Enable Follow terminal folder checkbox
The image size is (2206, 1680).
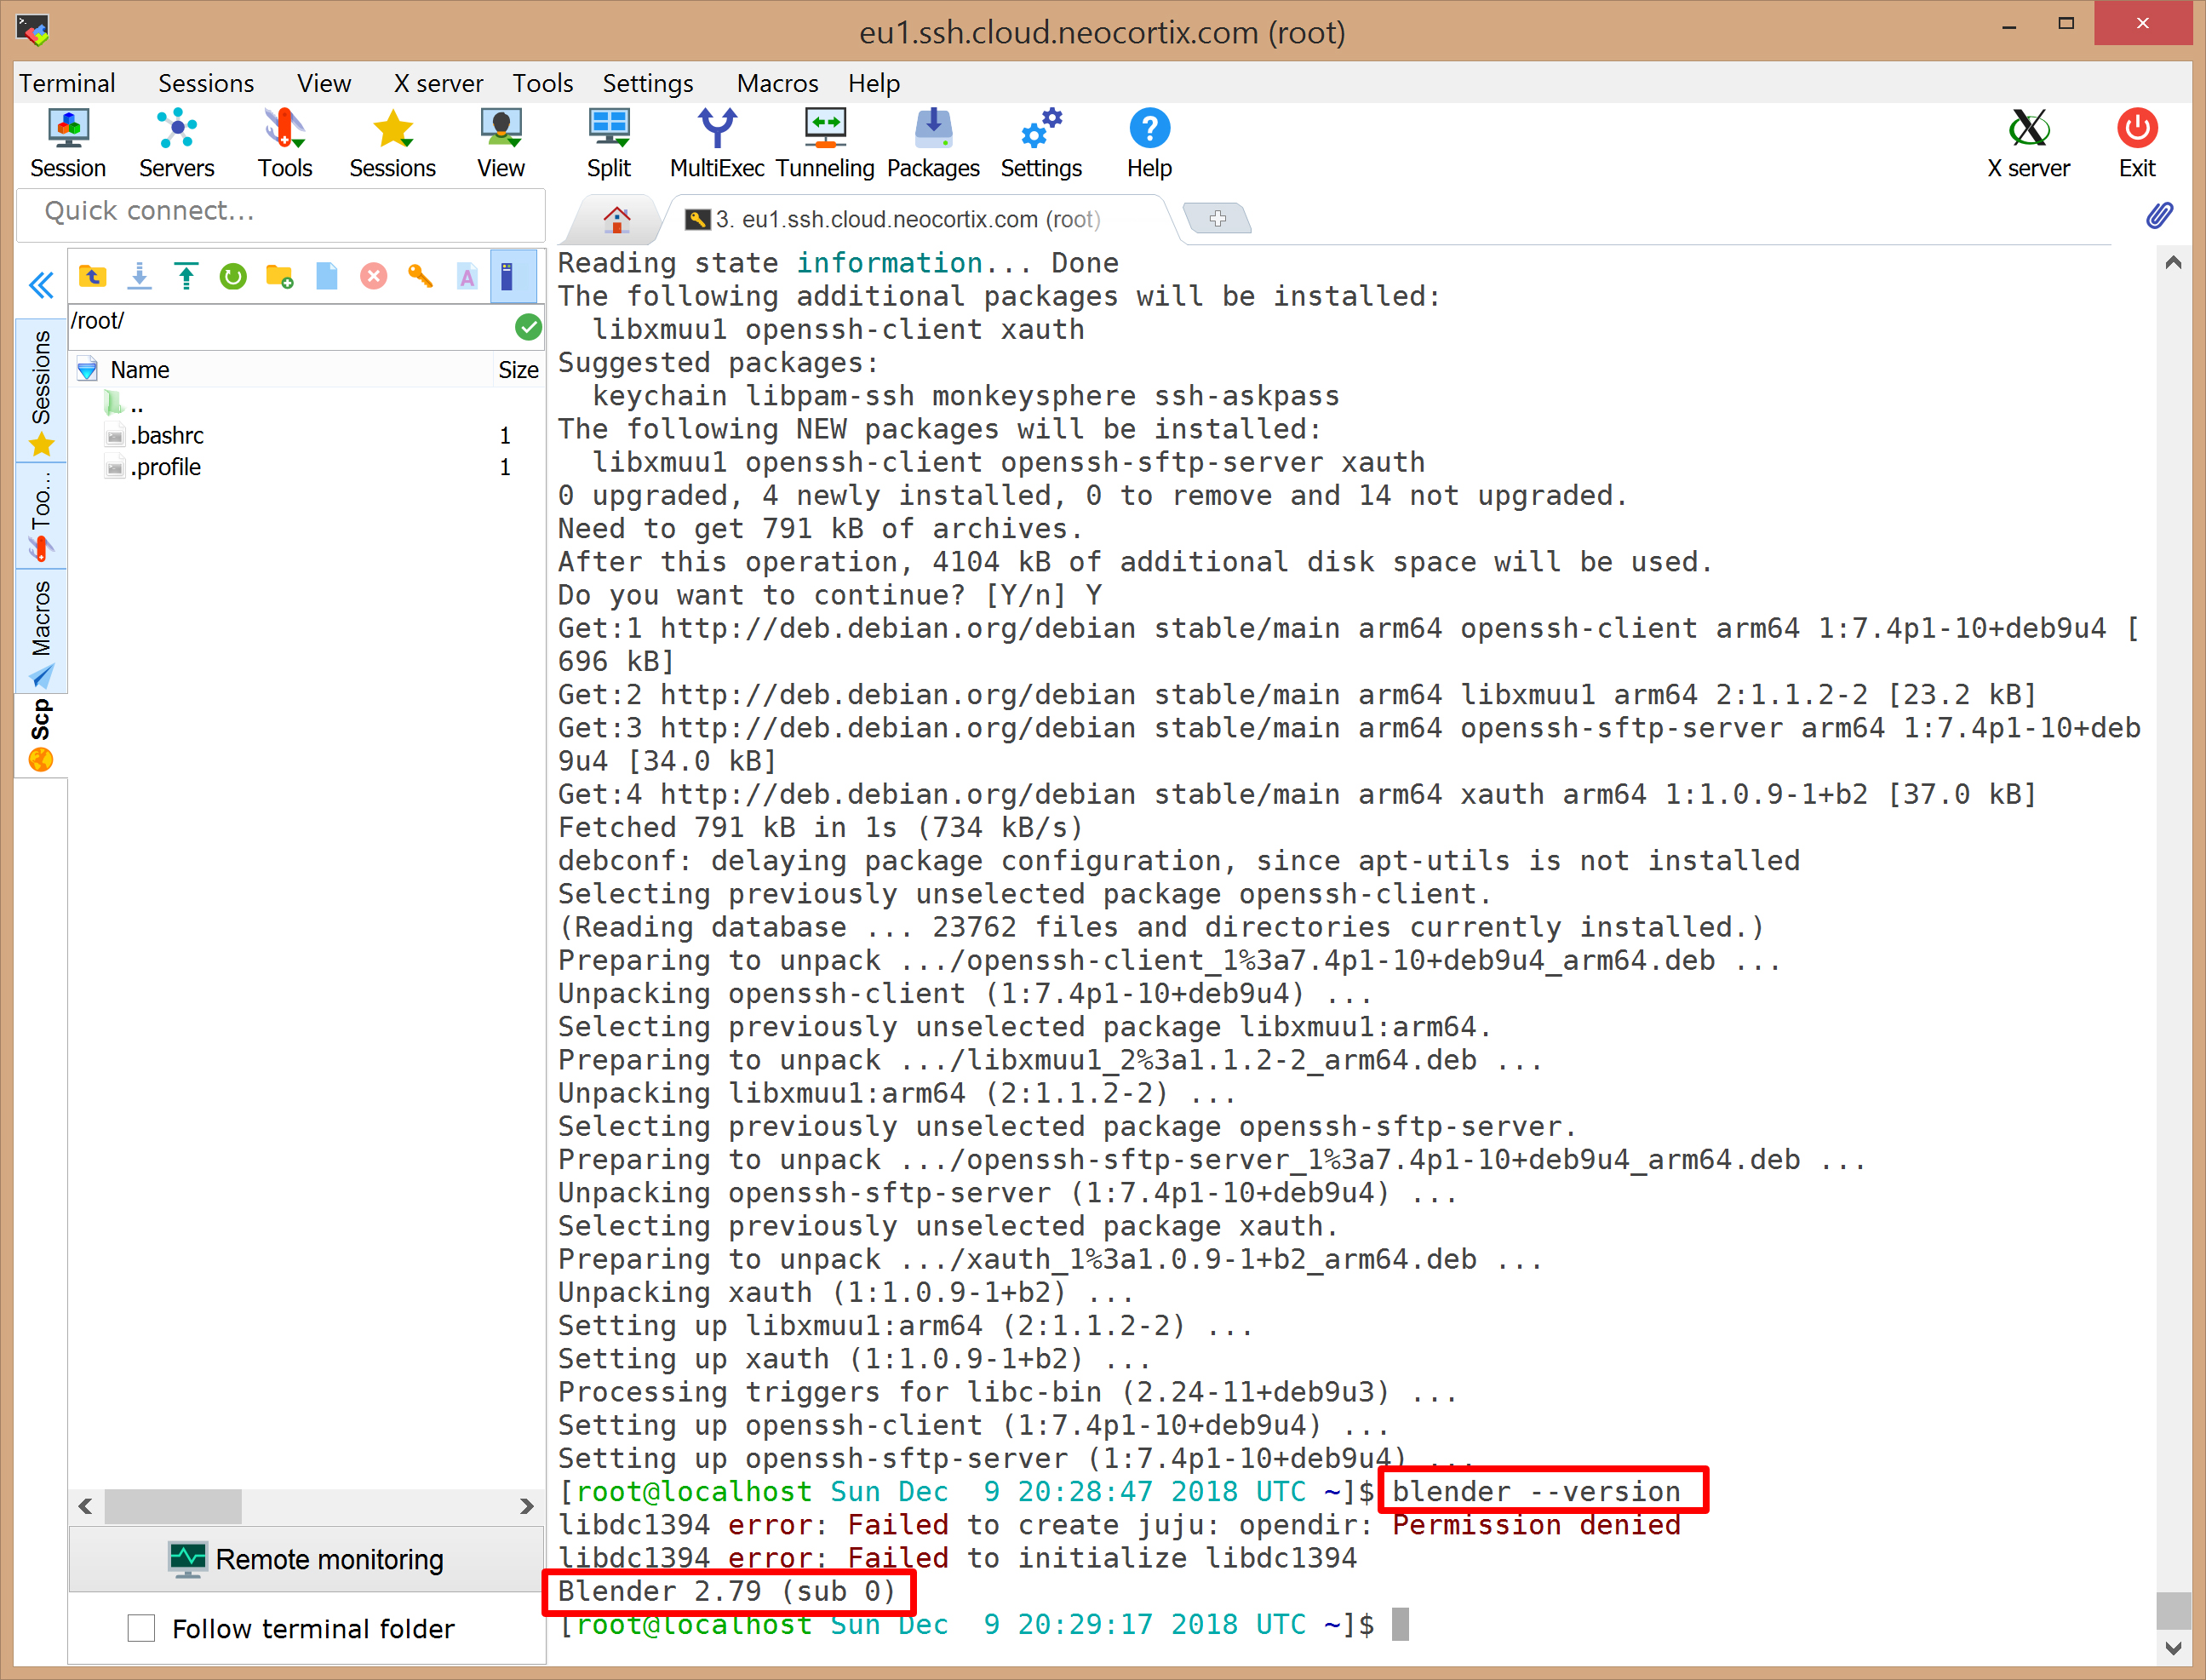point(142,1628)
